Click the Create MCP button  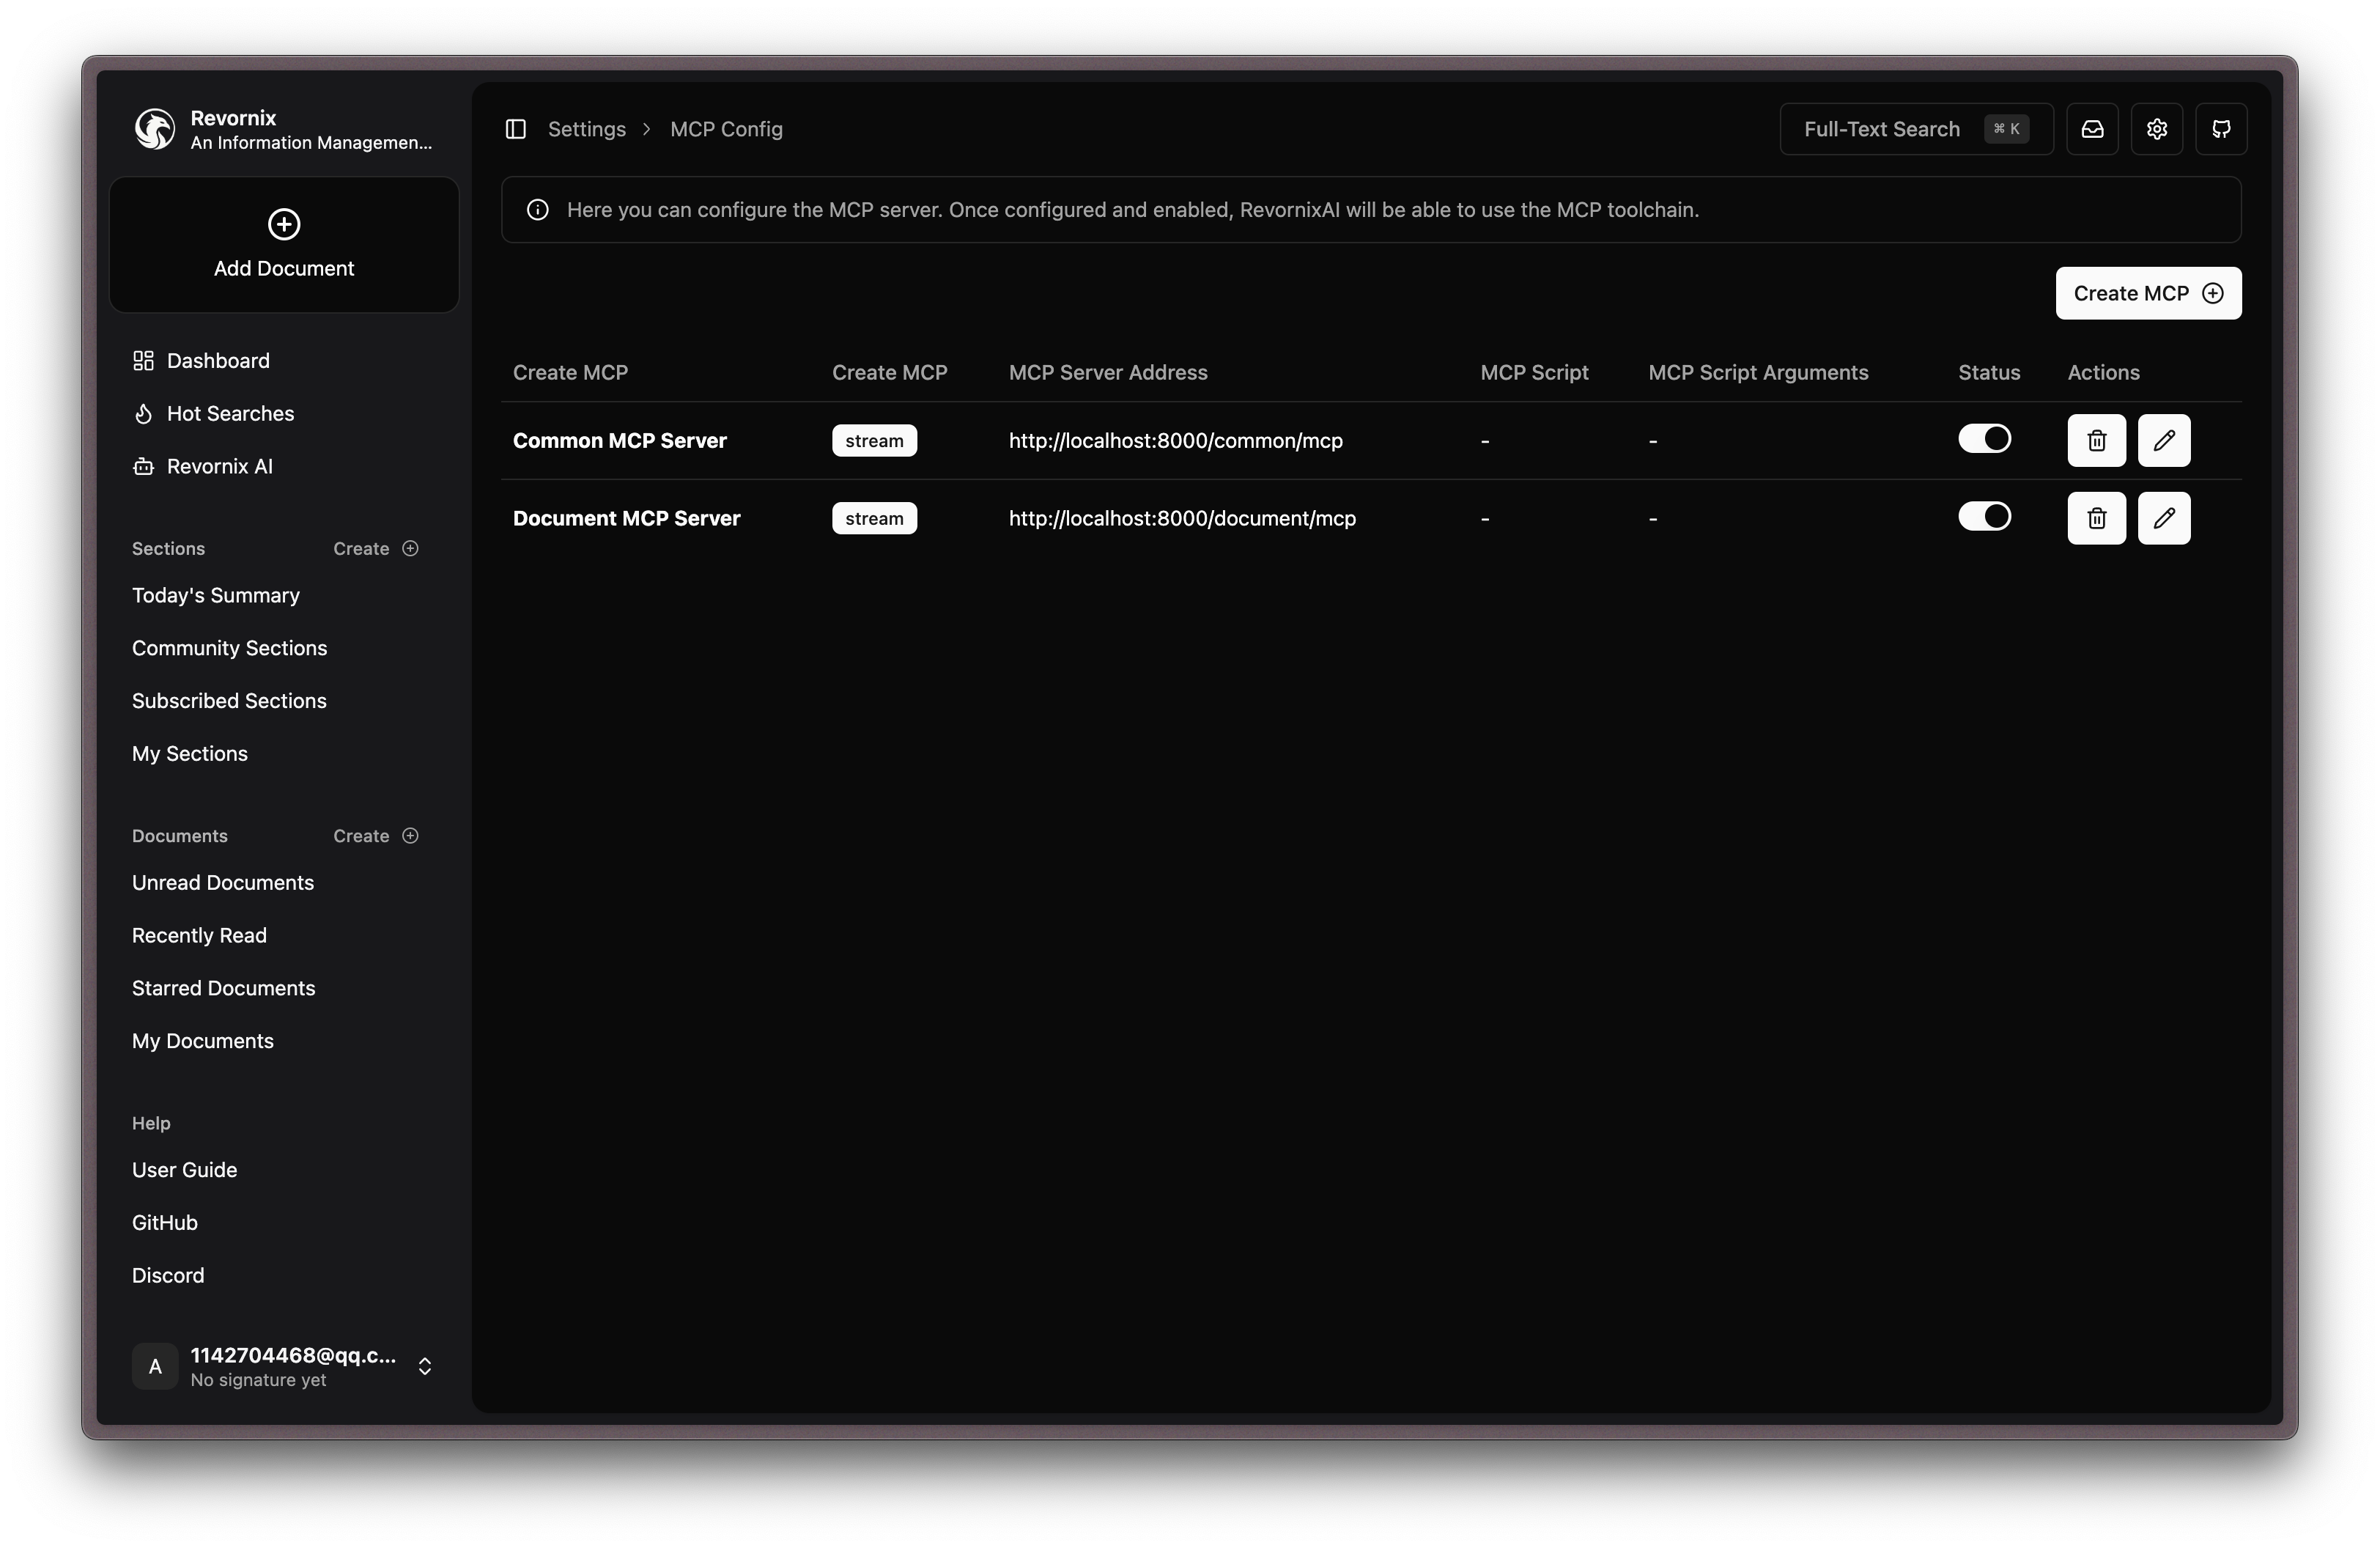pyautogui.click(x=2148, y=294)
